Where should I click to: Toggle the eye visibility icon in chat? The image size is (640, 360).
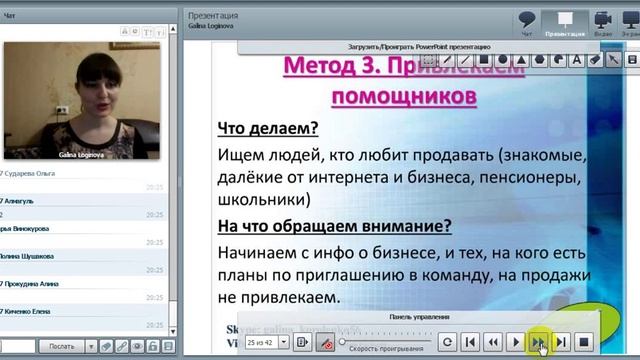pyautogui.click(x=137, y=346)
